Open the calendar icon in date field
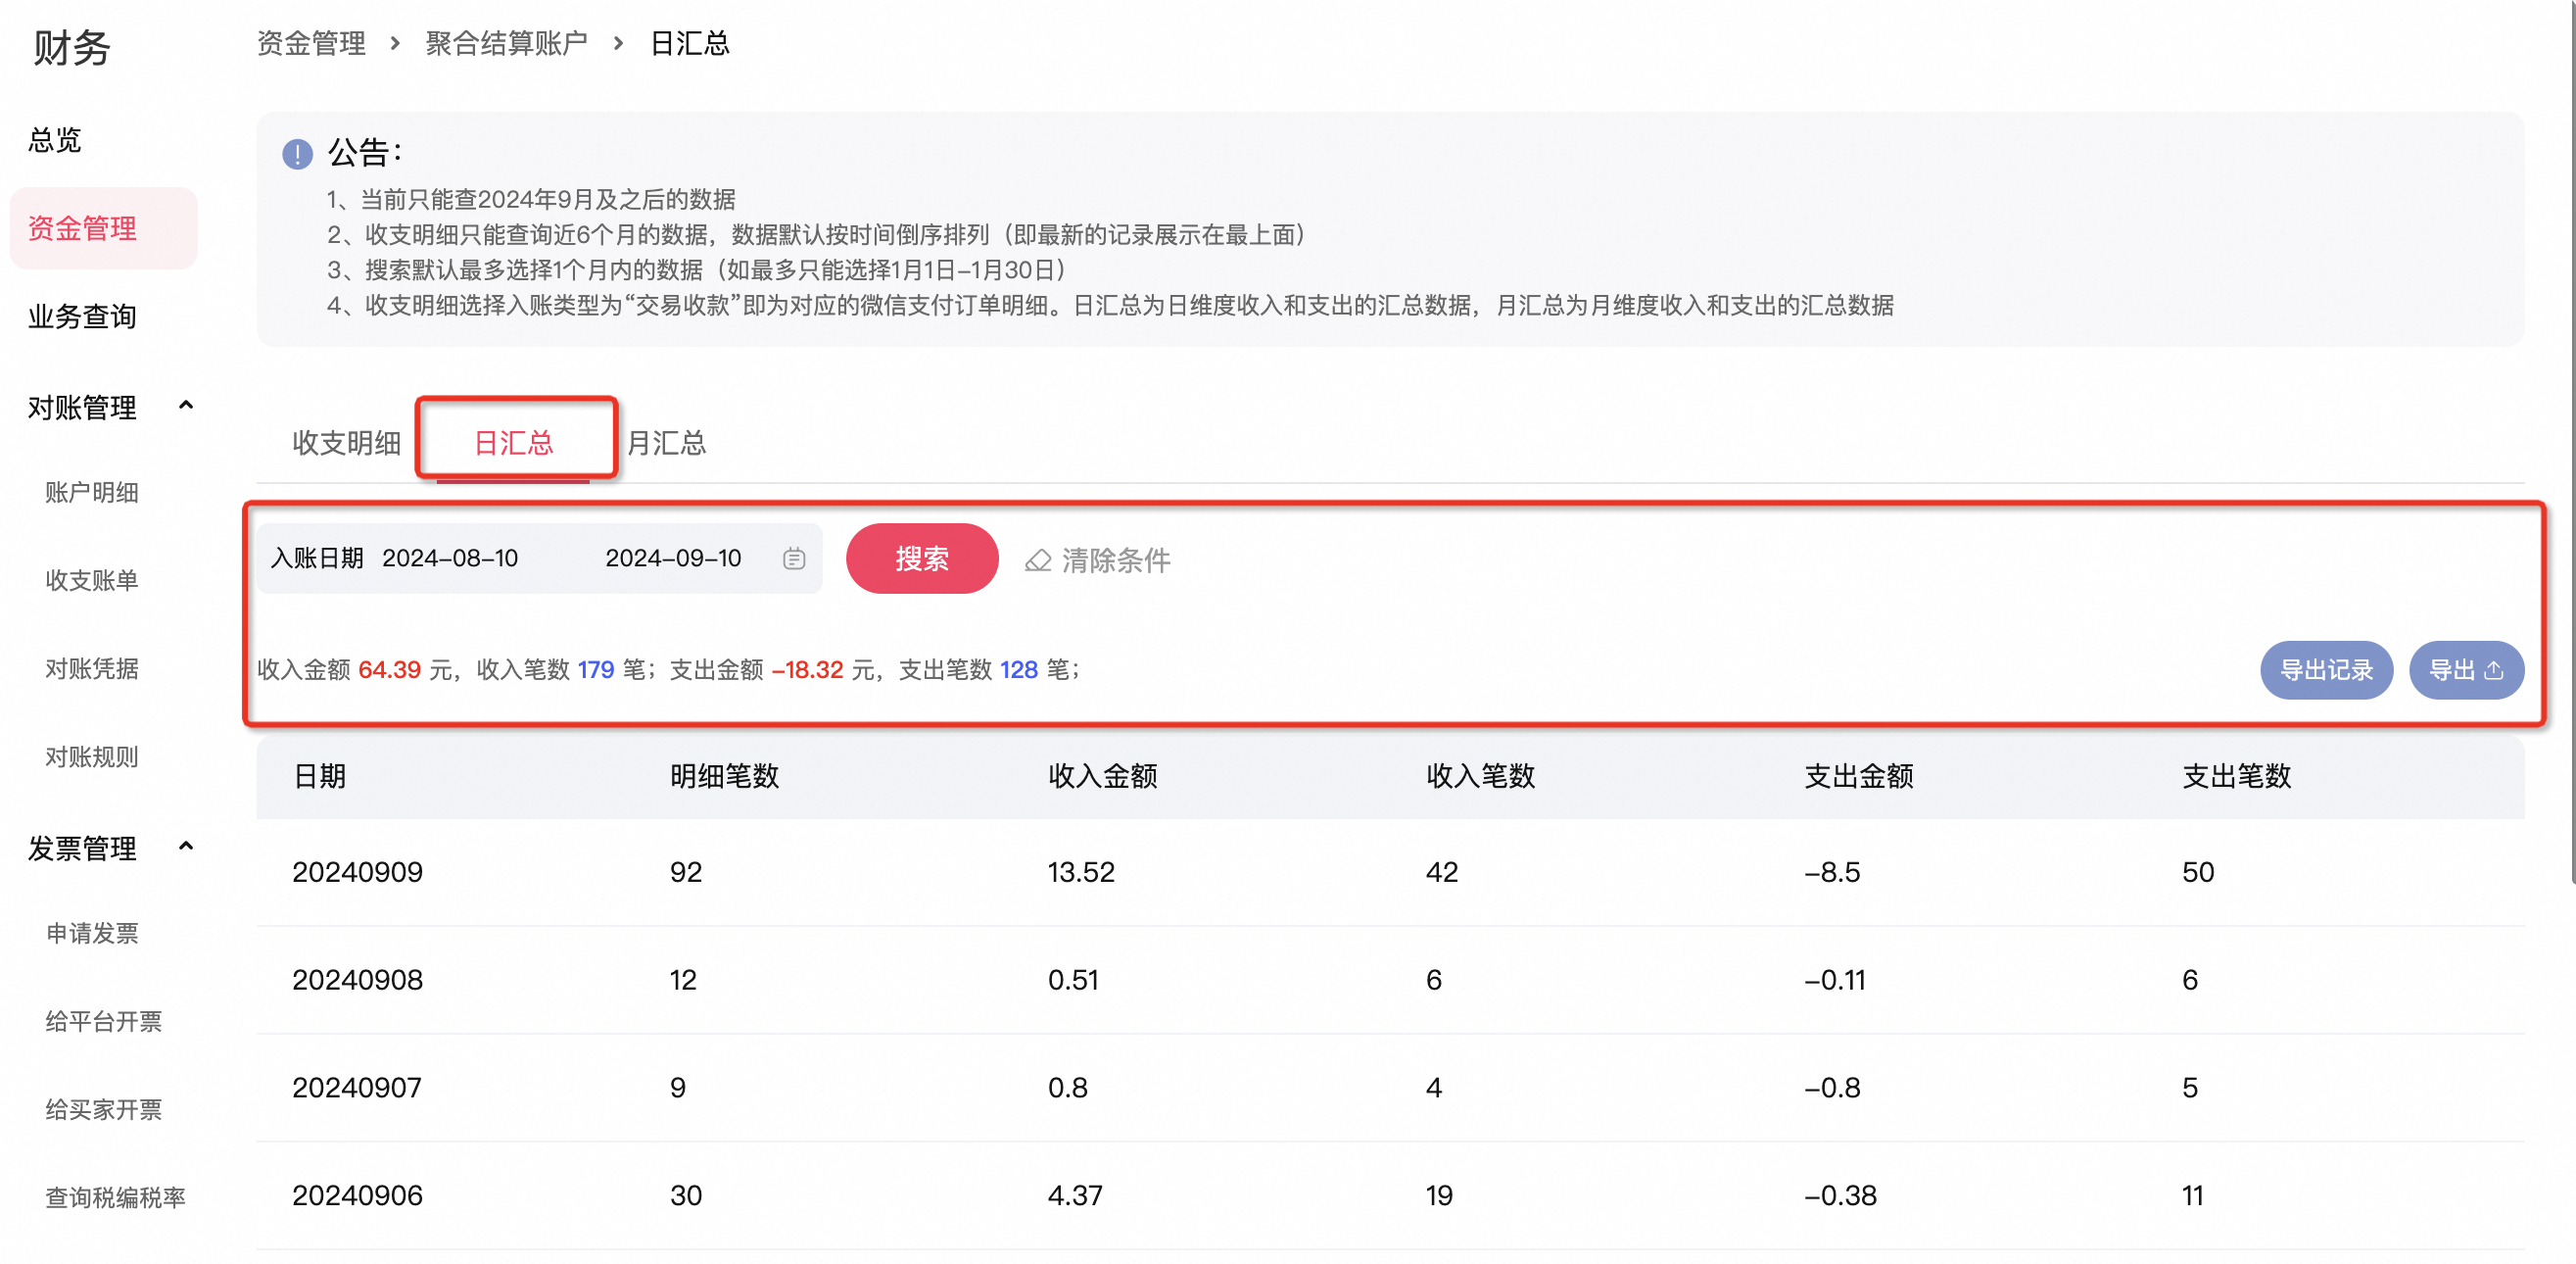This screenshot has width=2576, height=1264. point(794,558)
